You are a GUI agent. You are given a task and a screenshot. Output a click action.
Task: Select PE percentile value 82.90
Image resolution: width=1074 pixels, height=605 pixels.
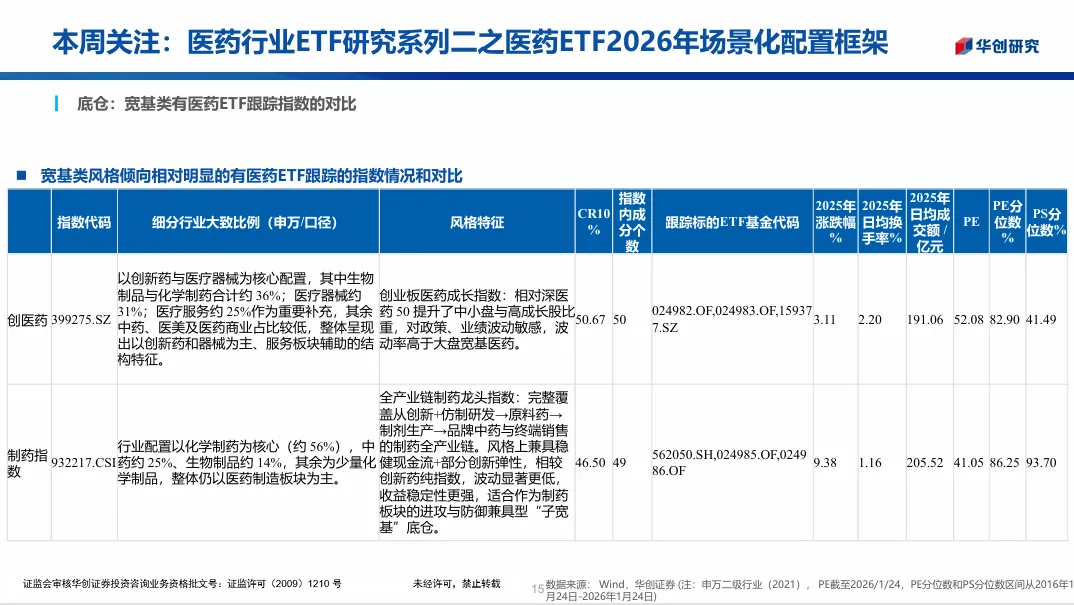[1004, 320]
